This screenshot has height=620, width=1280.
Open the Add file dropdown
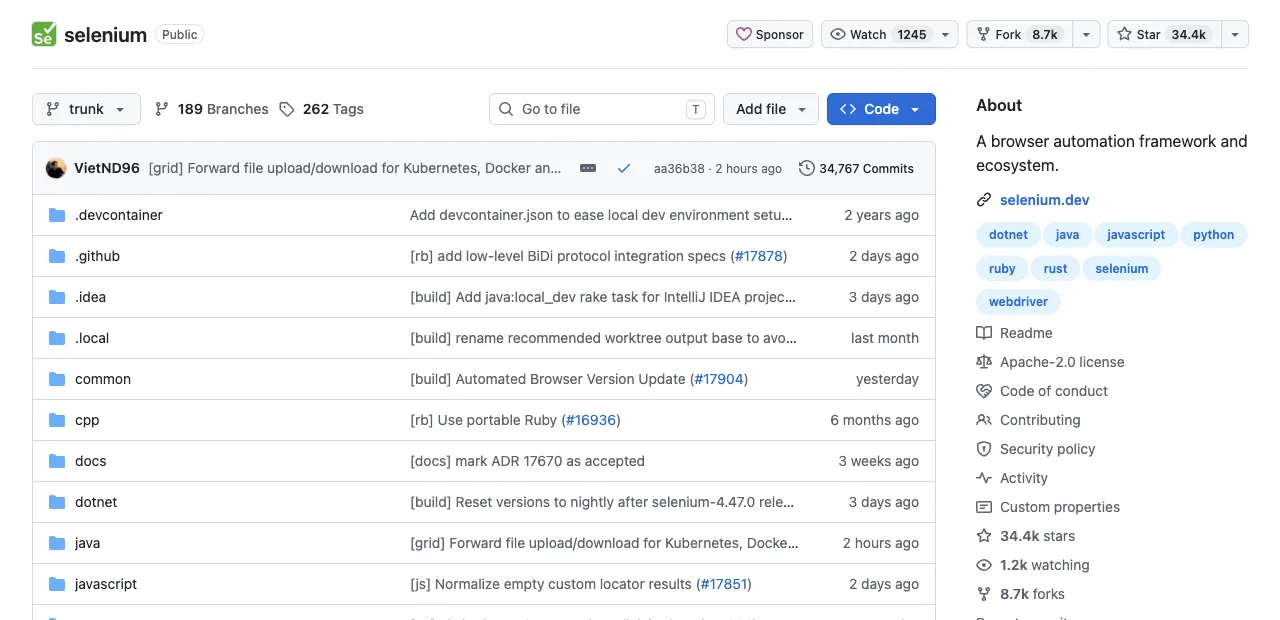[x=771, y=109]
